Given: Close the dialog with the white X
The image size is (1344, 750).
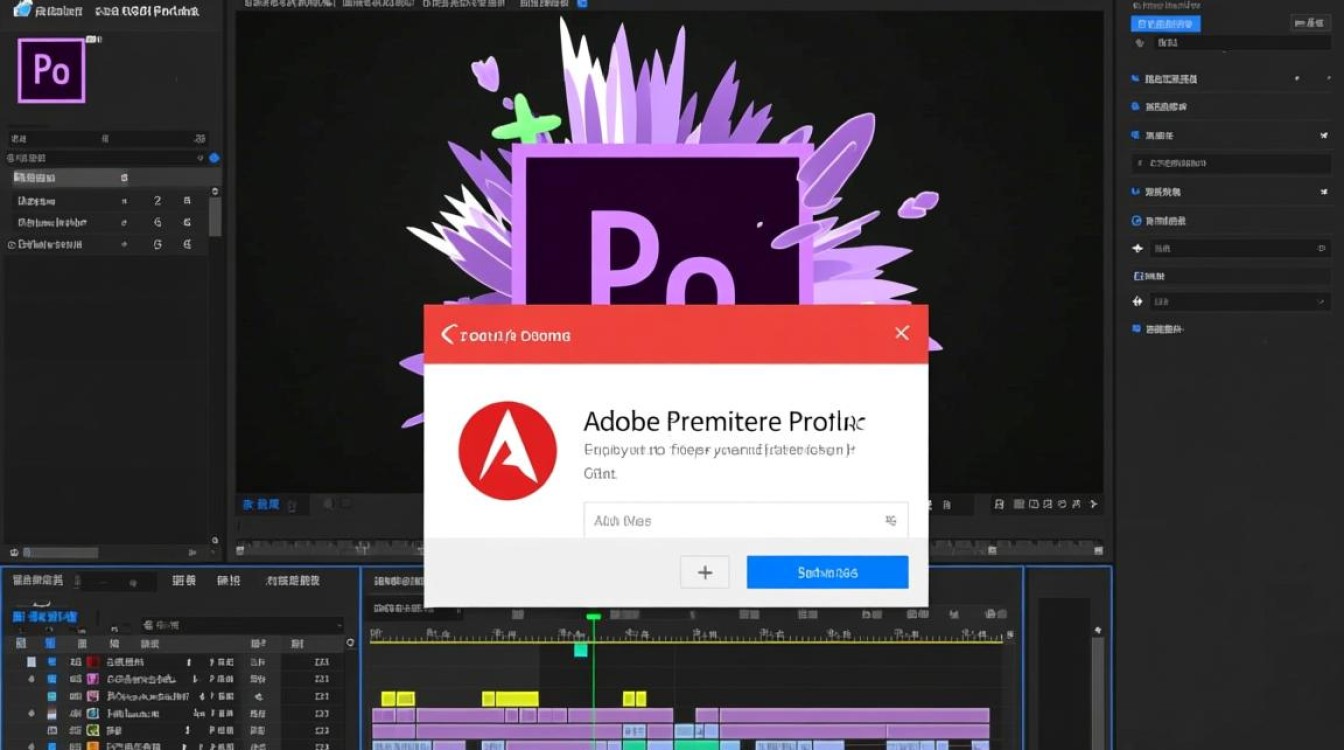Looking at the screenshot, I should click(x=902, y=333).
